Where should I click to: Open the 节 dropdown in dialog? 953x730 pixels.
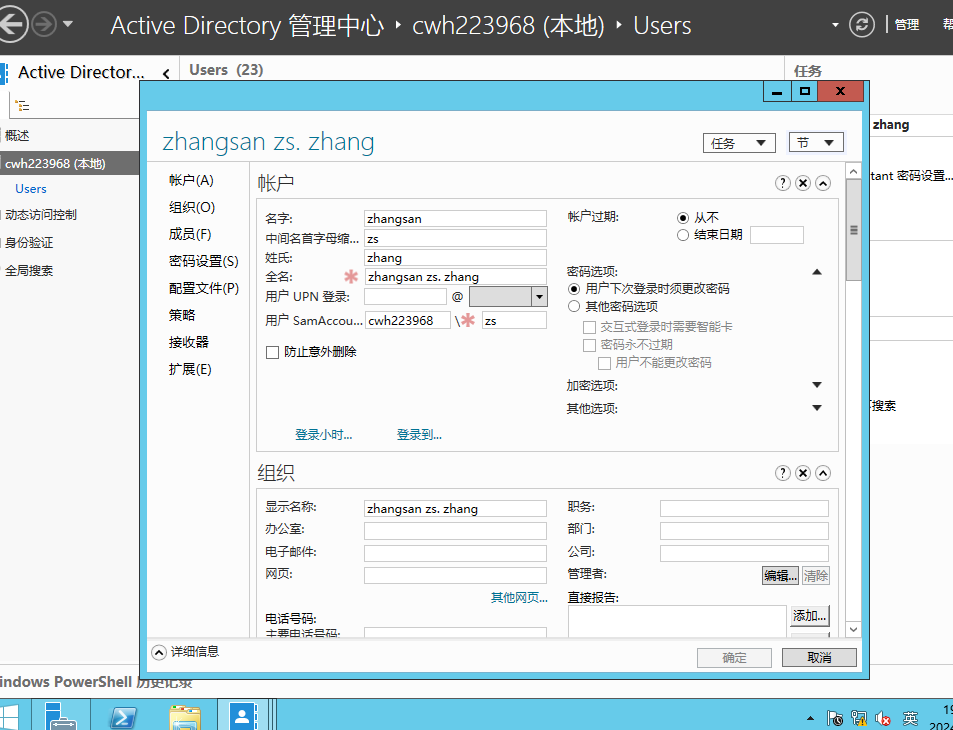816,143
